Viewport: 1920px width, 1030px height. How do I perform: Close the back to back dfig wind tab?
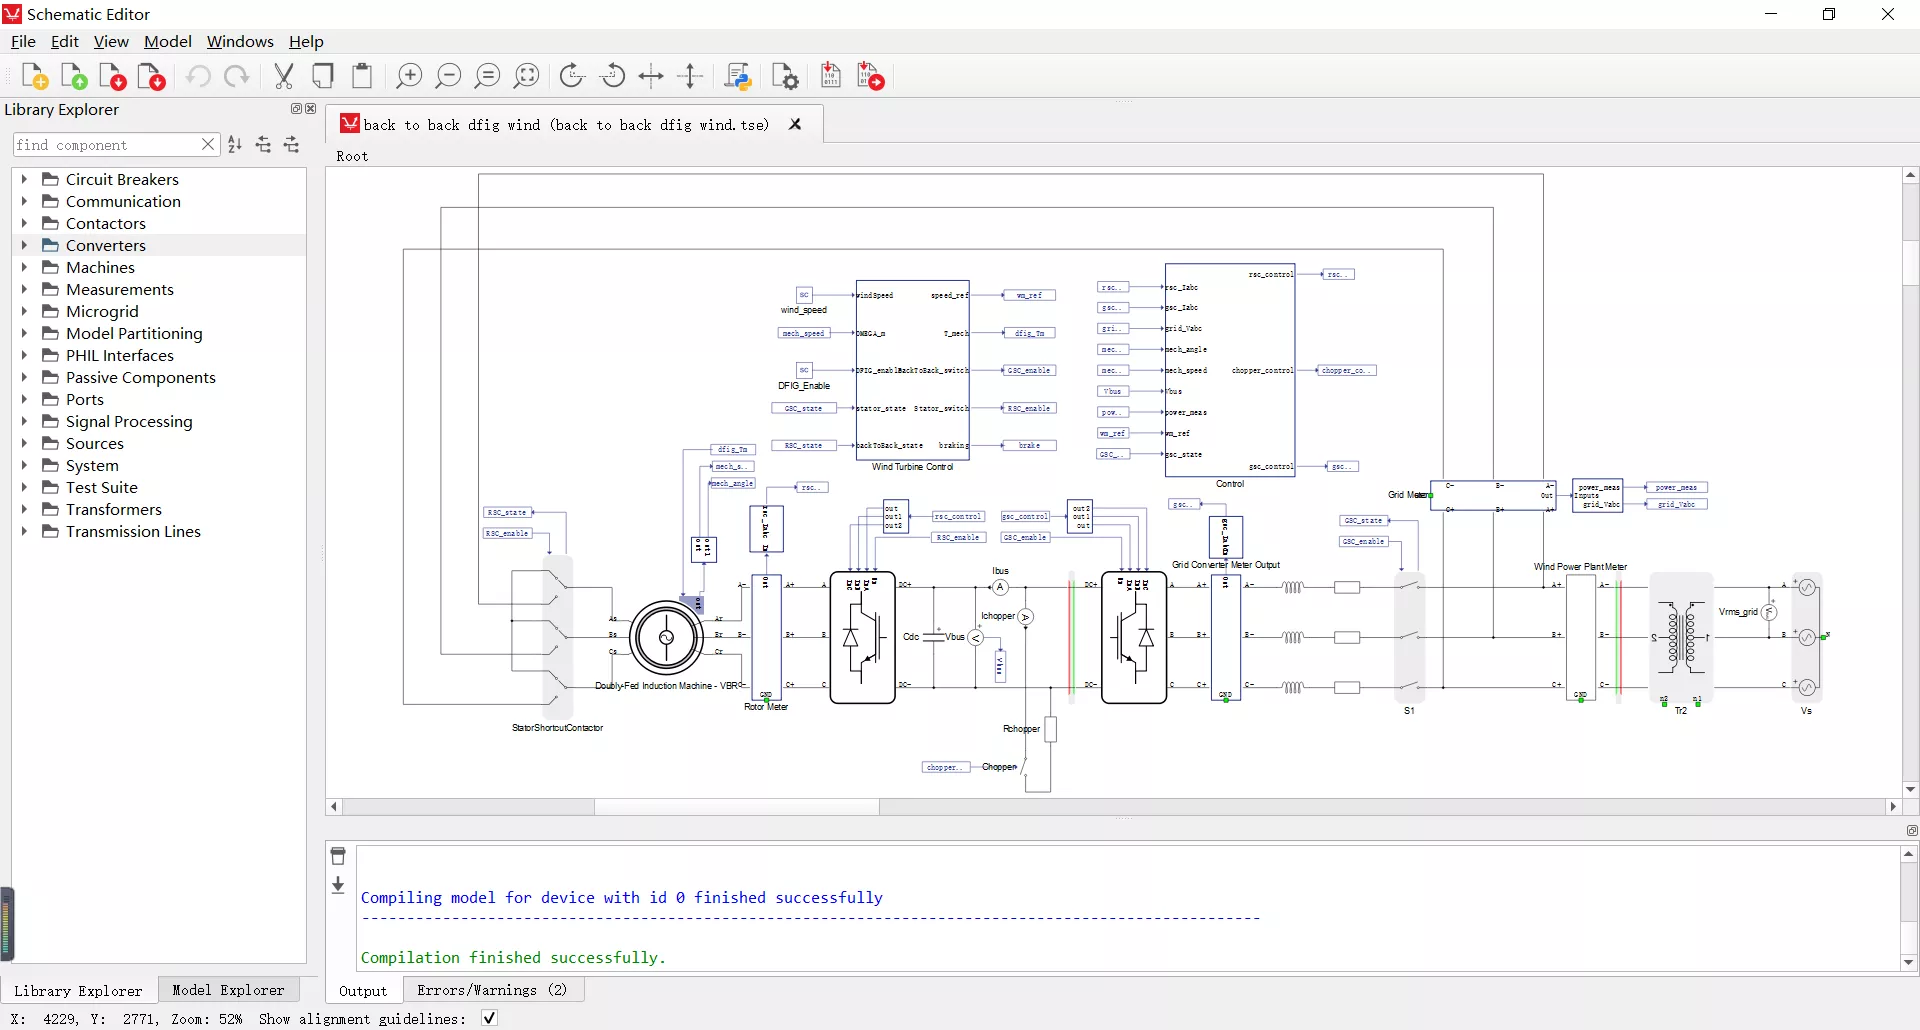(x=795, y=124)
